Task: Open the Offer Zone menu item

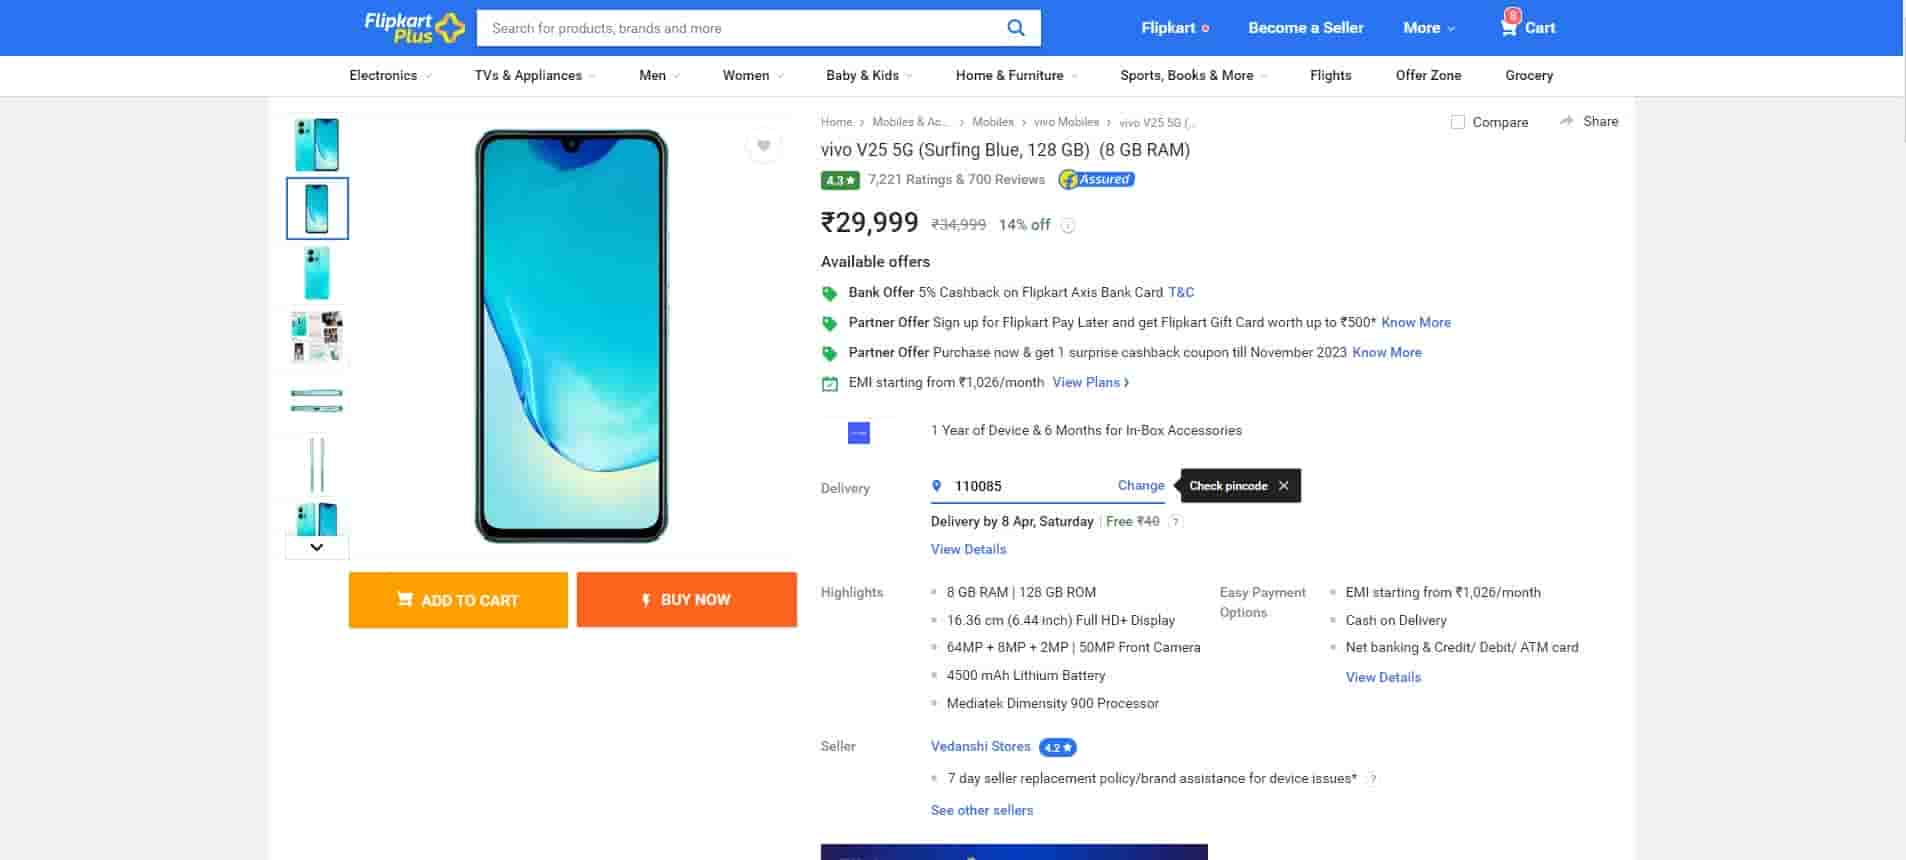Action: coord(1427,75)
